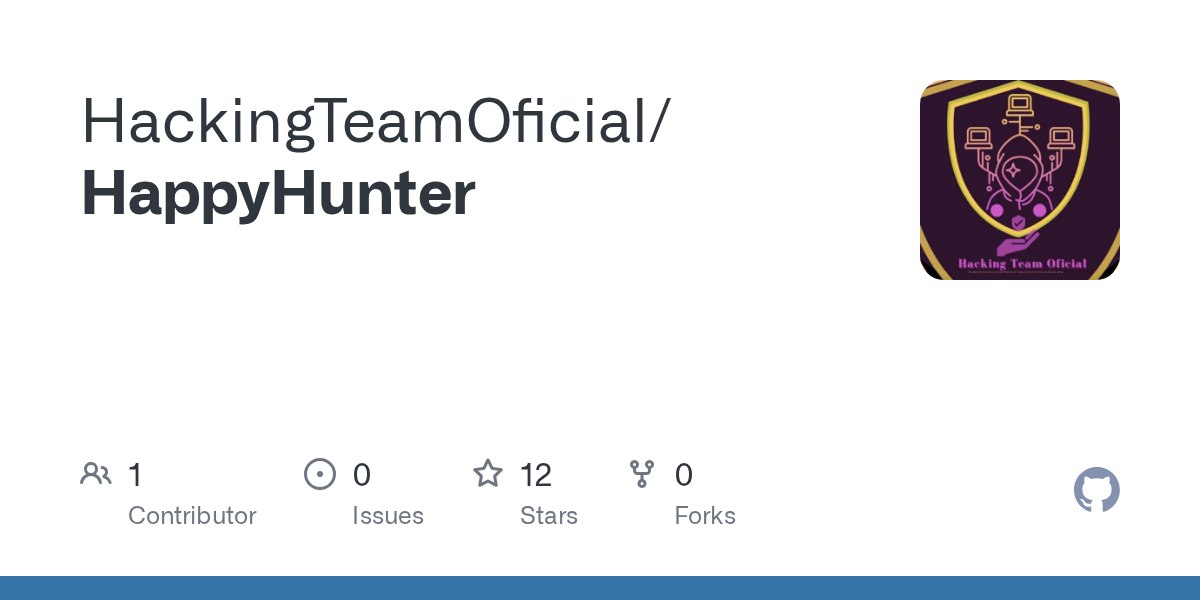Click the stars count 12
This screenshot has height=600, width=1200.
(x=535, y=475)
